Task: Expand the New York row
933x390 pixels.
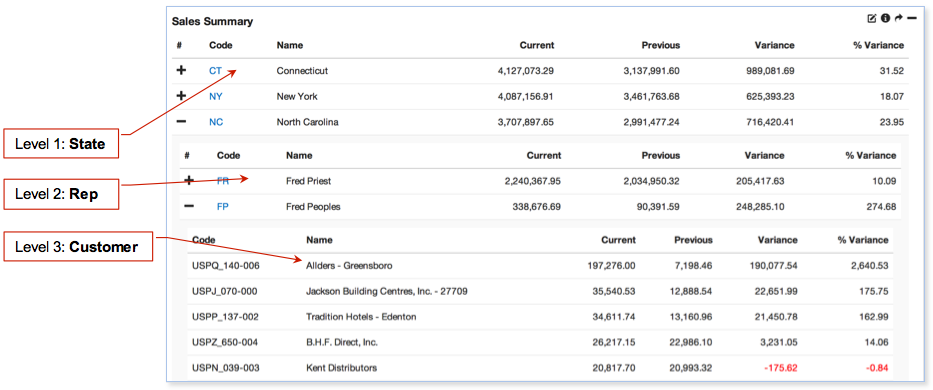Action: click(181, 96)
